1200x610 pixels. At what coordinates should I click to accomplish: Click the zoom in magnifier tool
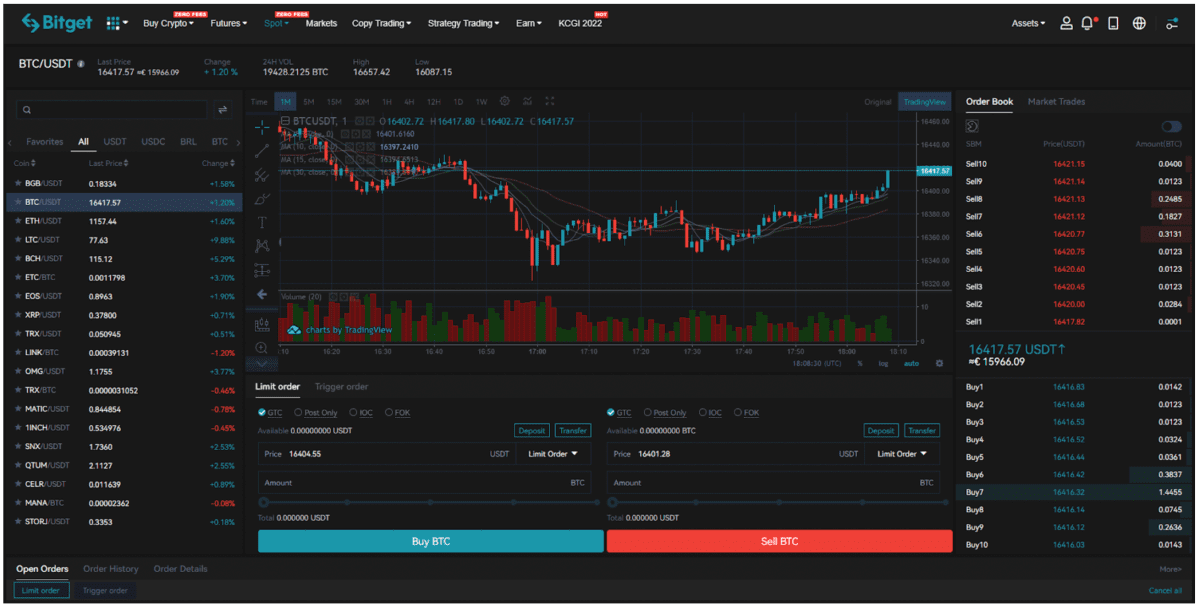tap(262, 348)
